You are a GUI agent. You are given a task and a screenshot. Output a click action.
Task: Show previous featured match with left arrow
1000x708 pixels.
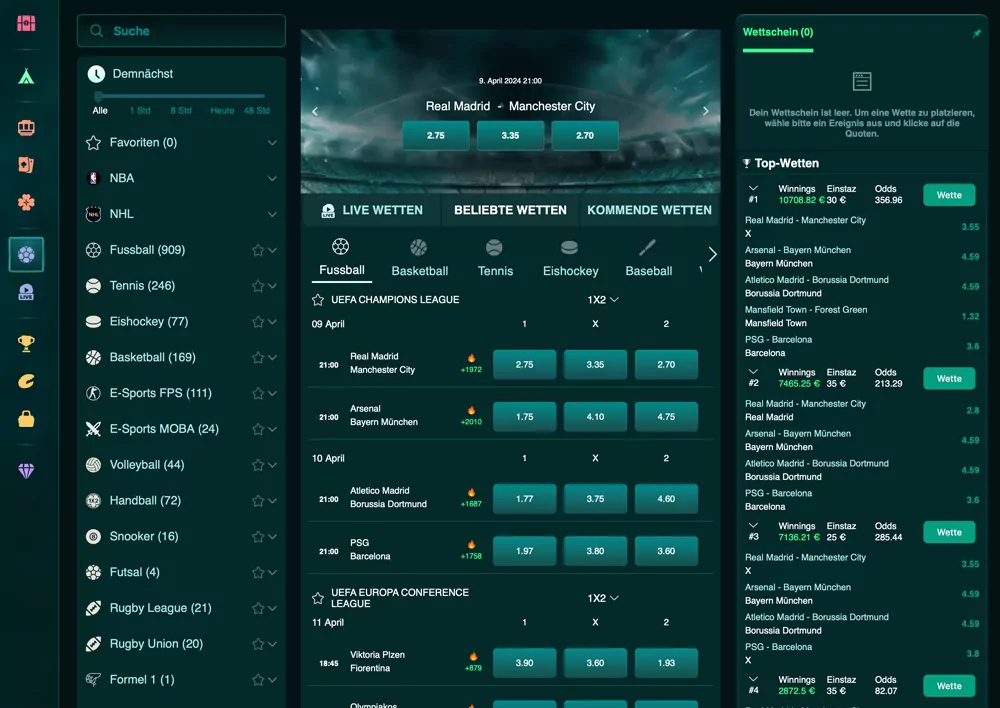pyautogui.click(x=315, y=111)
